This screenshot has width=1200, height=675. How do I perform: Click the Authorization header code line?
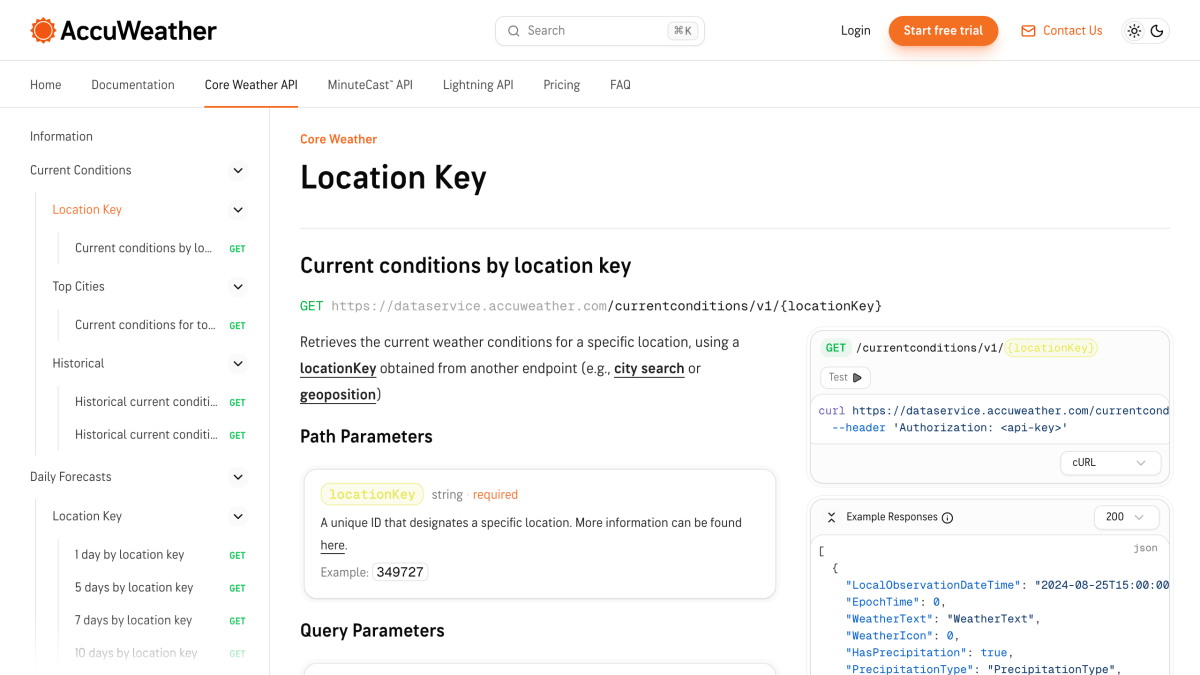point(950,428)
